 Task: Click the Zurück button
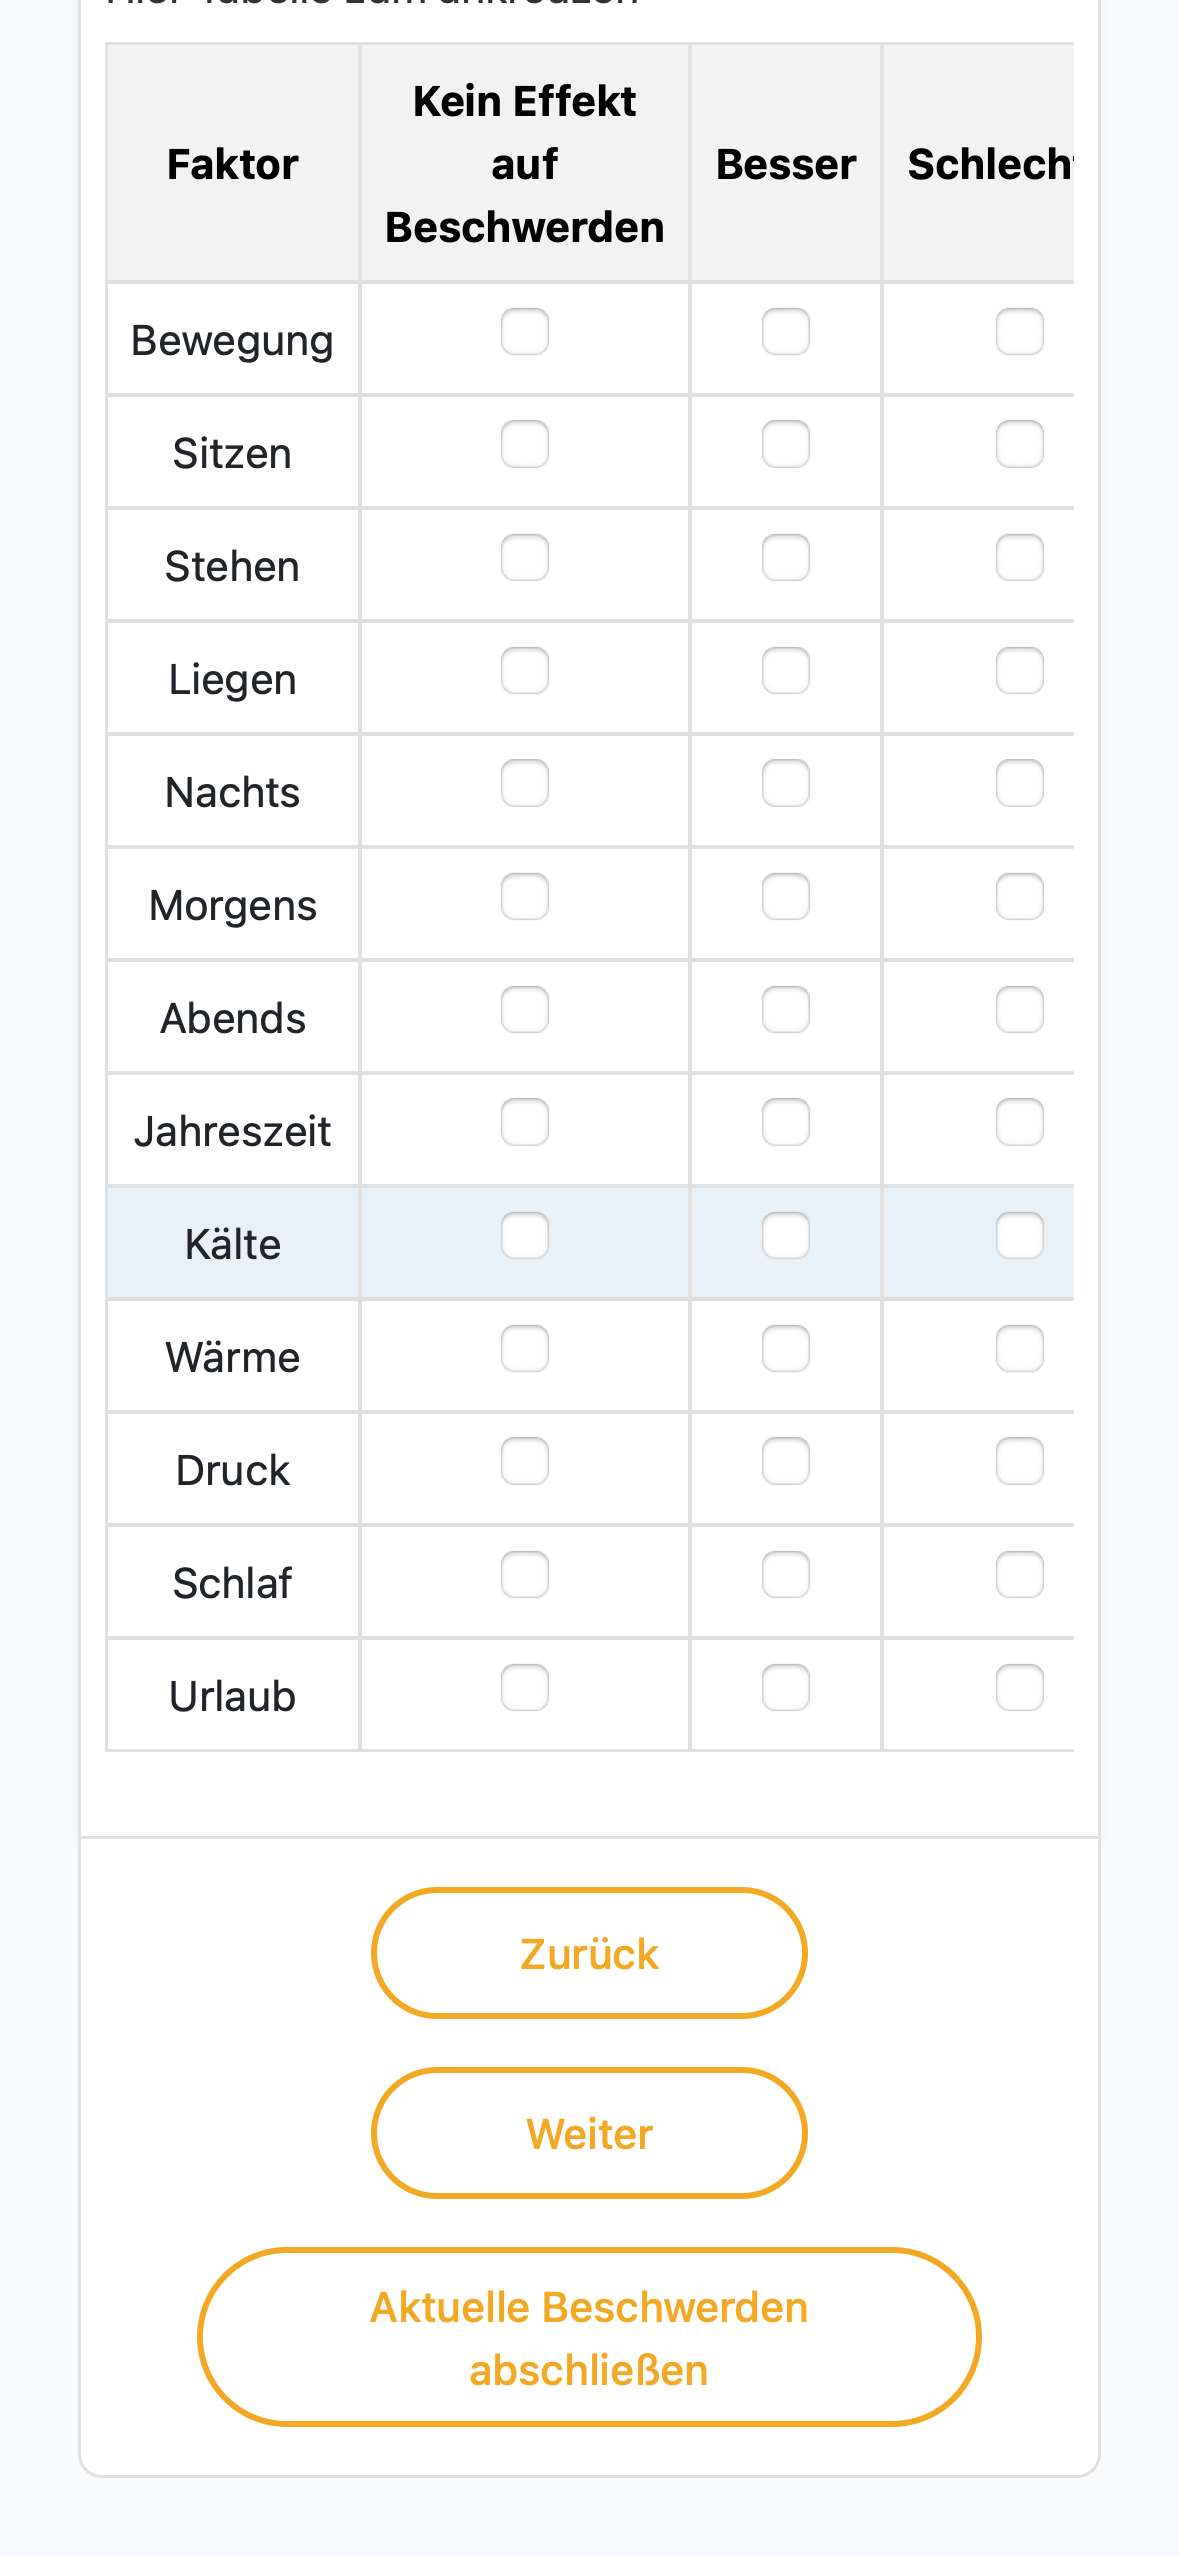click(x=589, y=1953)
